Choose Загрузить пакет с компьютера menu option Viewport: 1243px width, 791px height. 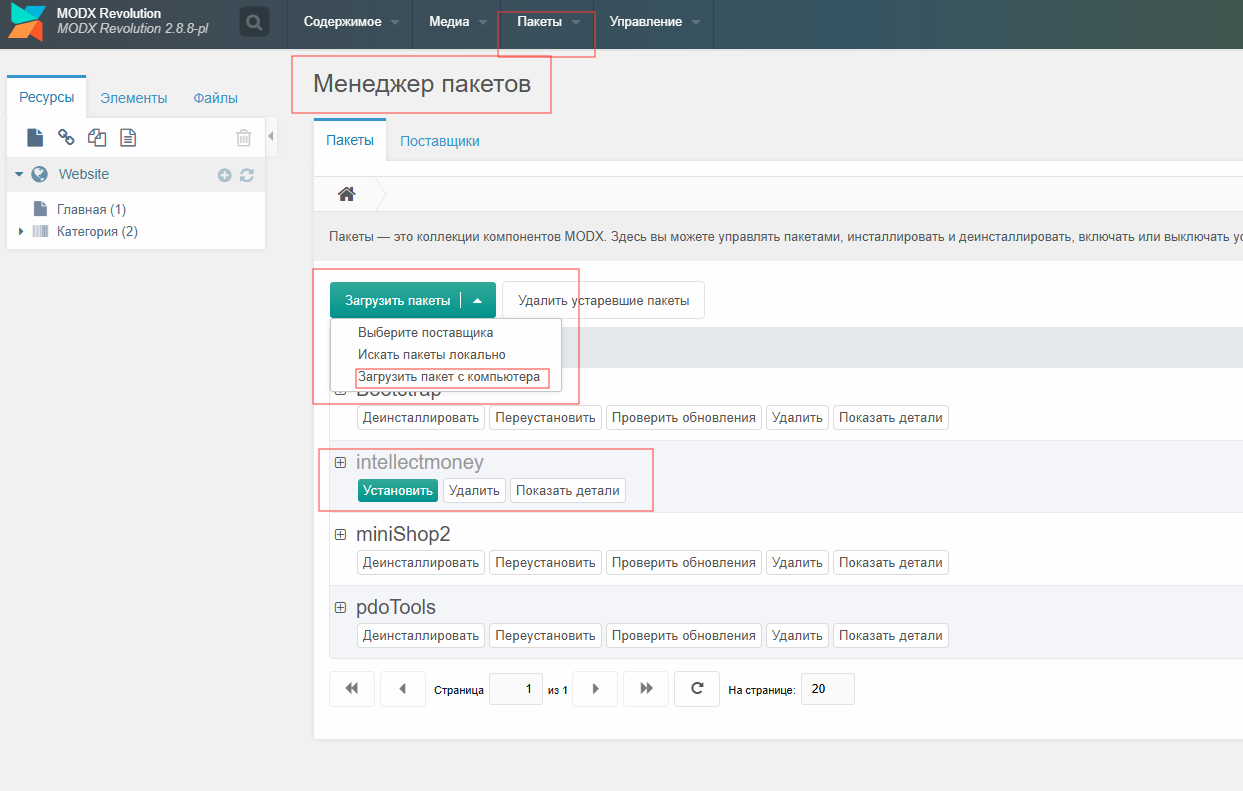(448, 378)
